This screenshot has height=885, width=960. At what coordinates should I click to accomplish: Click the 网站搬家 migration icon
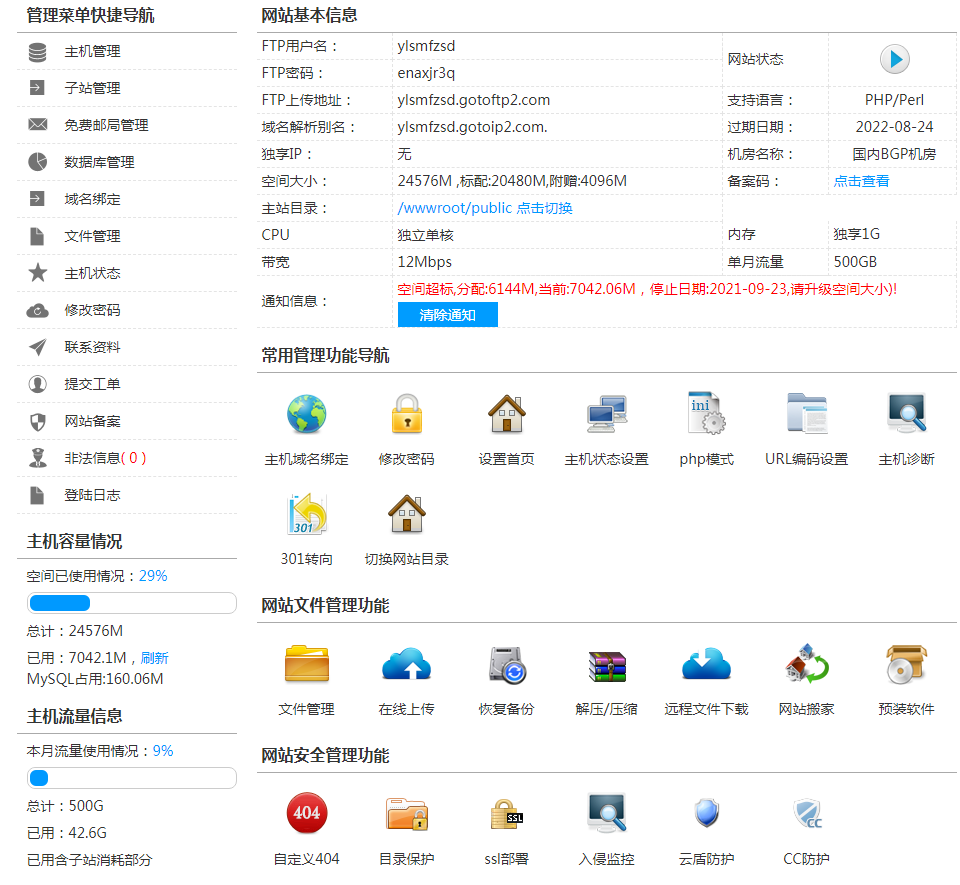coord(806,664)
